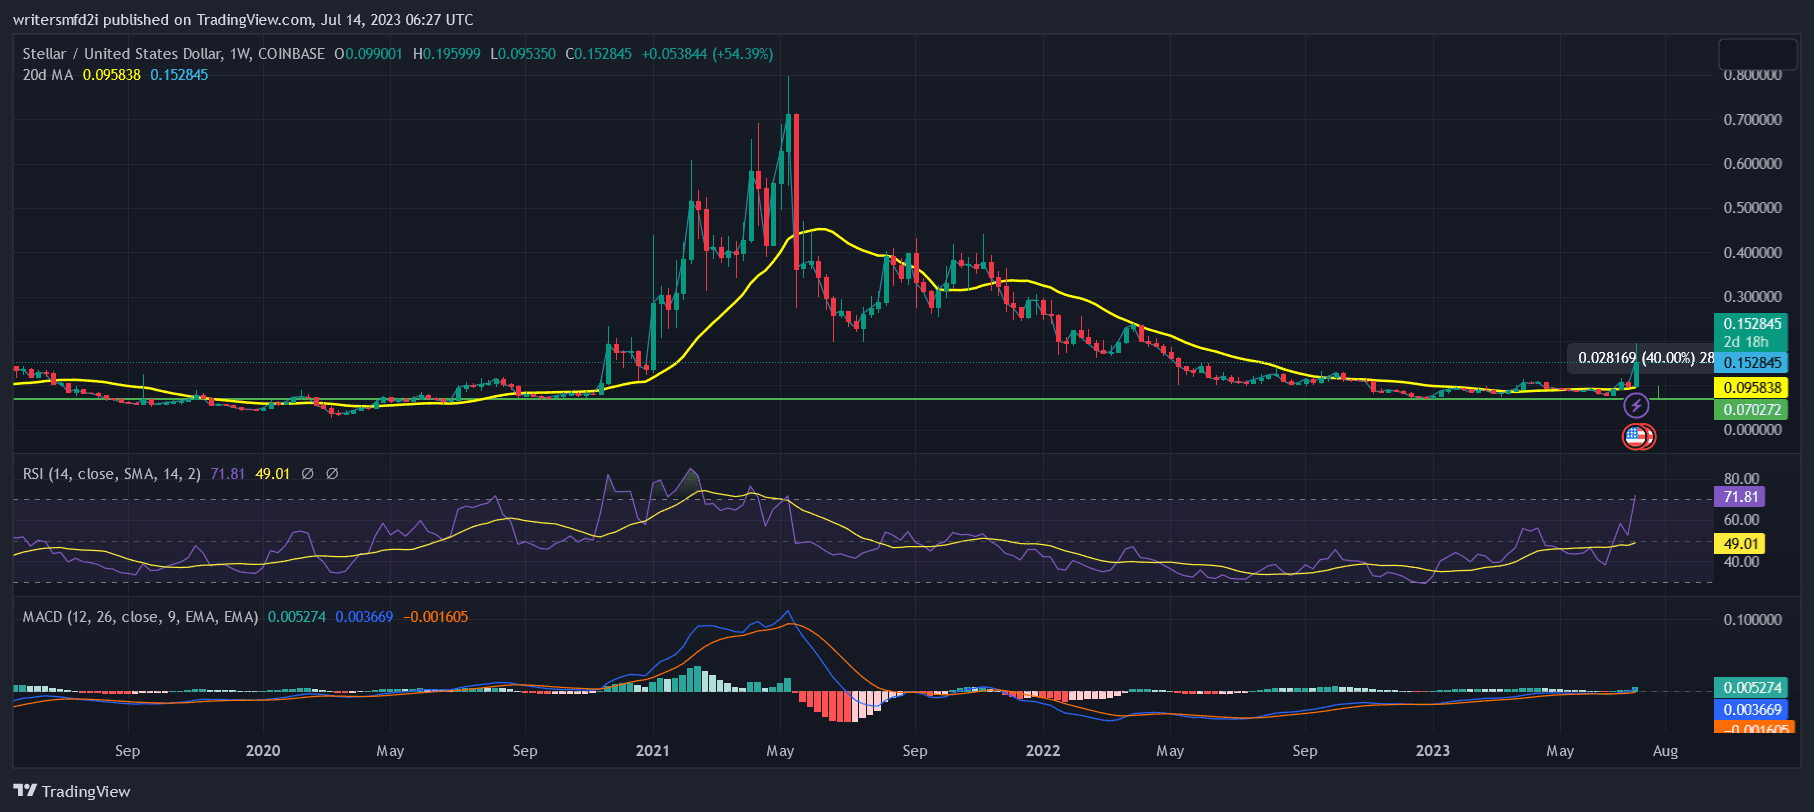1814x812 pixels.
Task: Click the yellow 0.095838 moving average price tag
Action: [x=1751, y=388]
